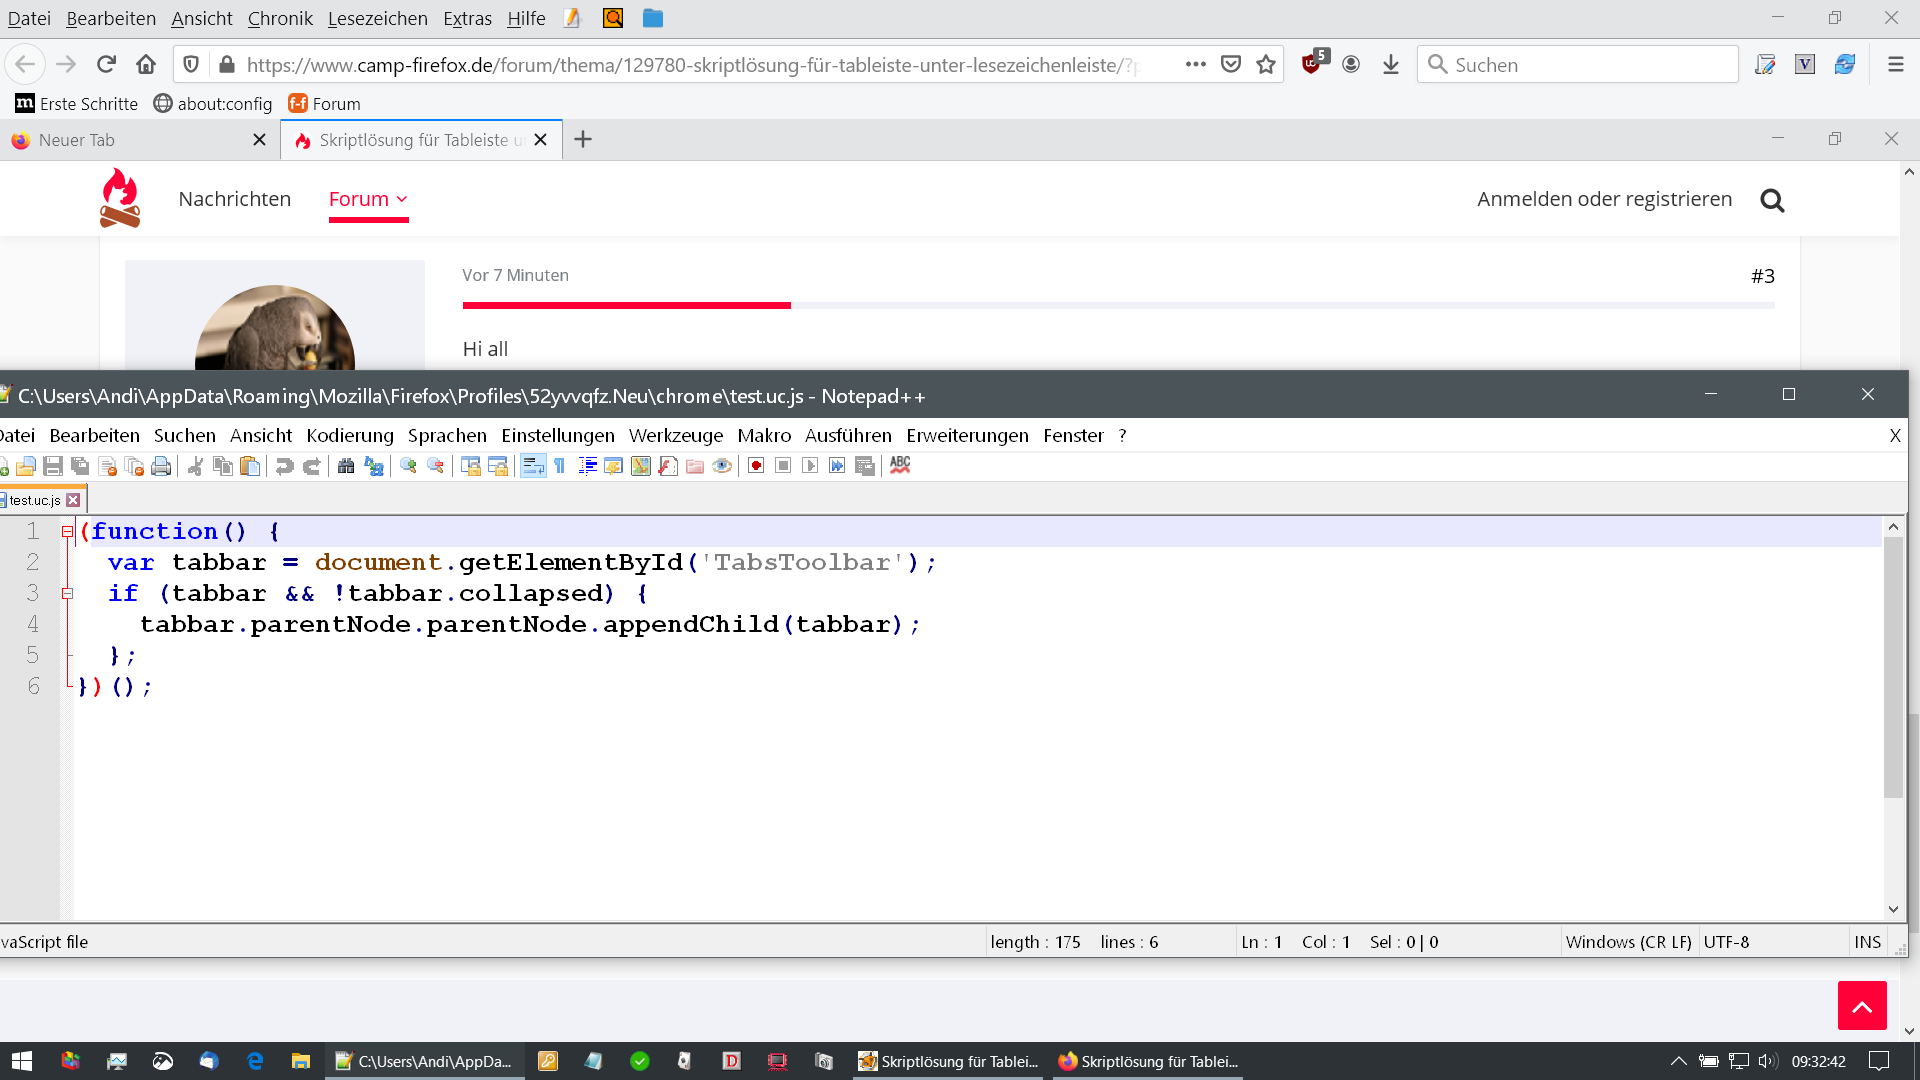
Task: Click the Save icon in Notepad++ toolbar
Action: [53, 466]
